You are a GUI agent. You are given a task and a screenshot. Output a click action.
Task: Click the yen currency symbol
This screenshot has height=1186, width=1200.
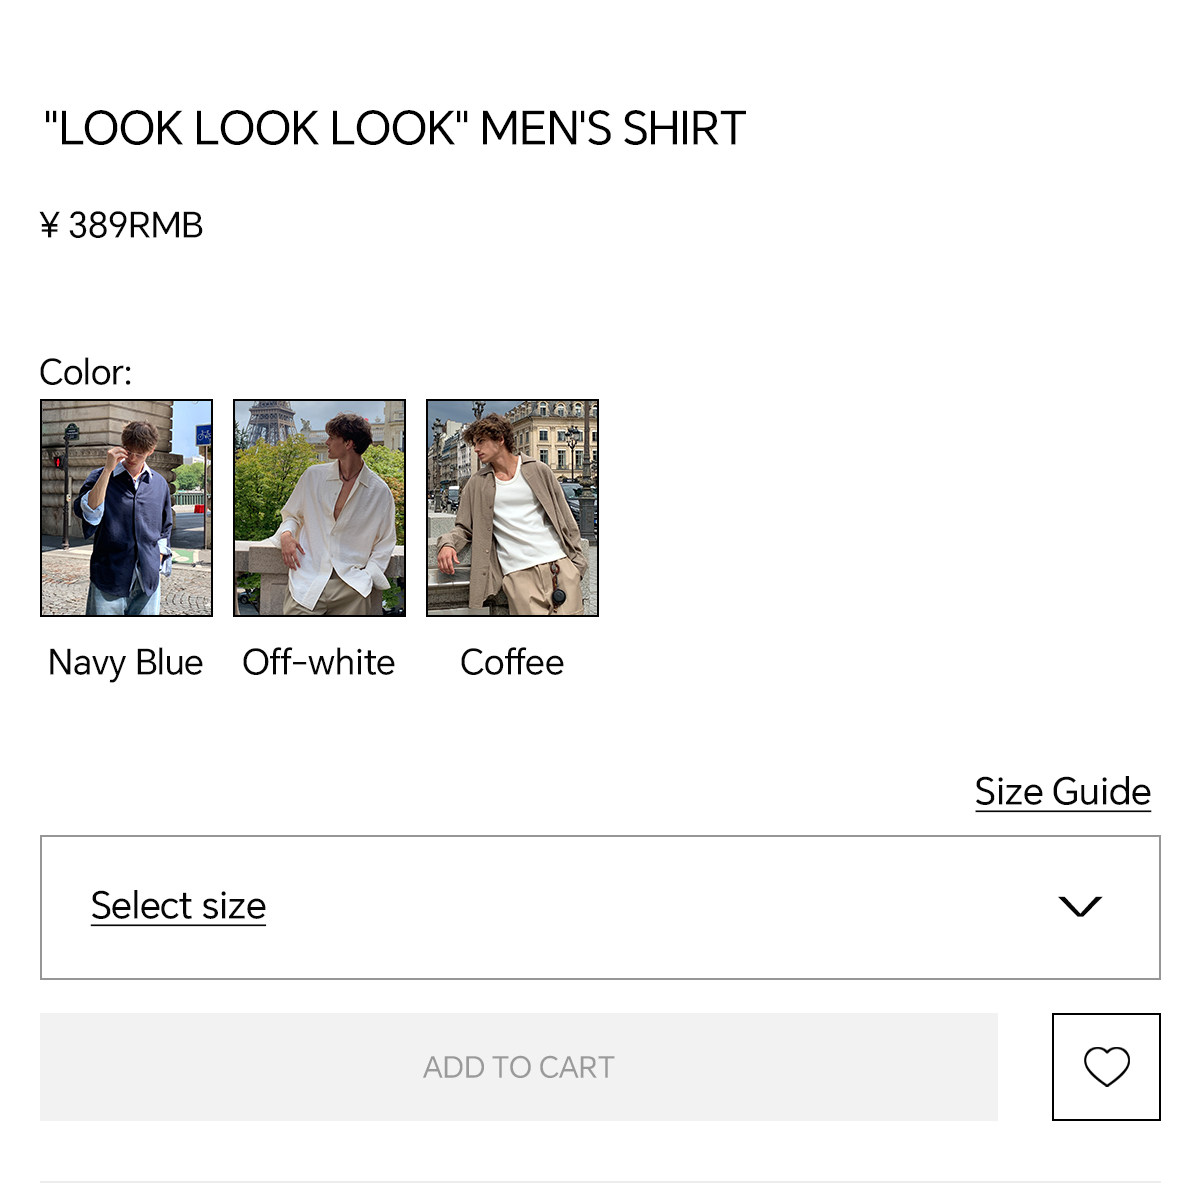(49, 226)
